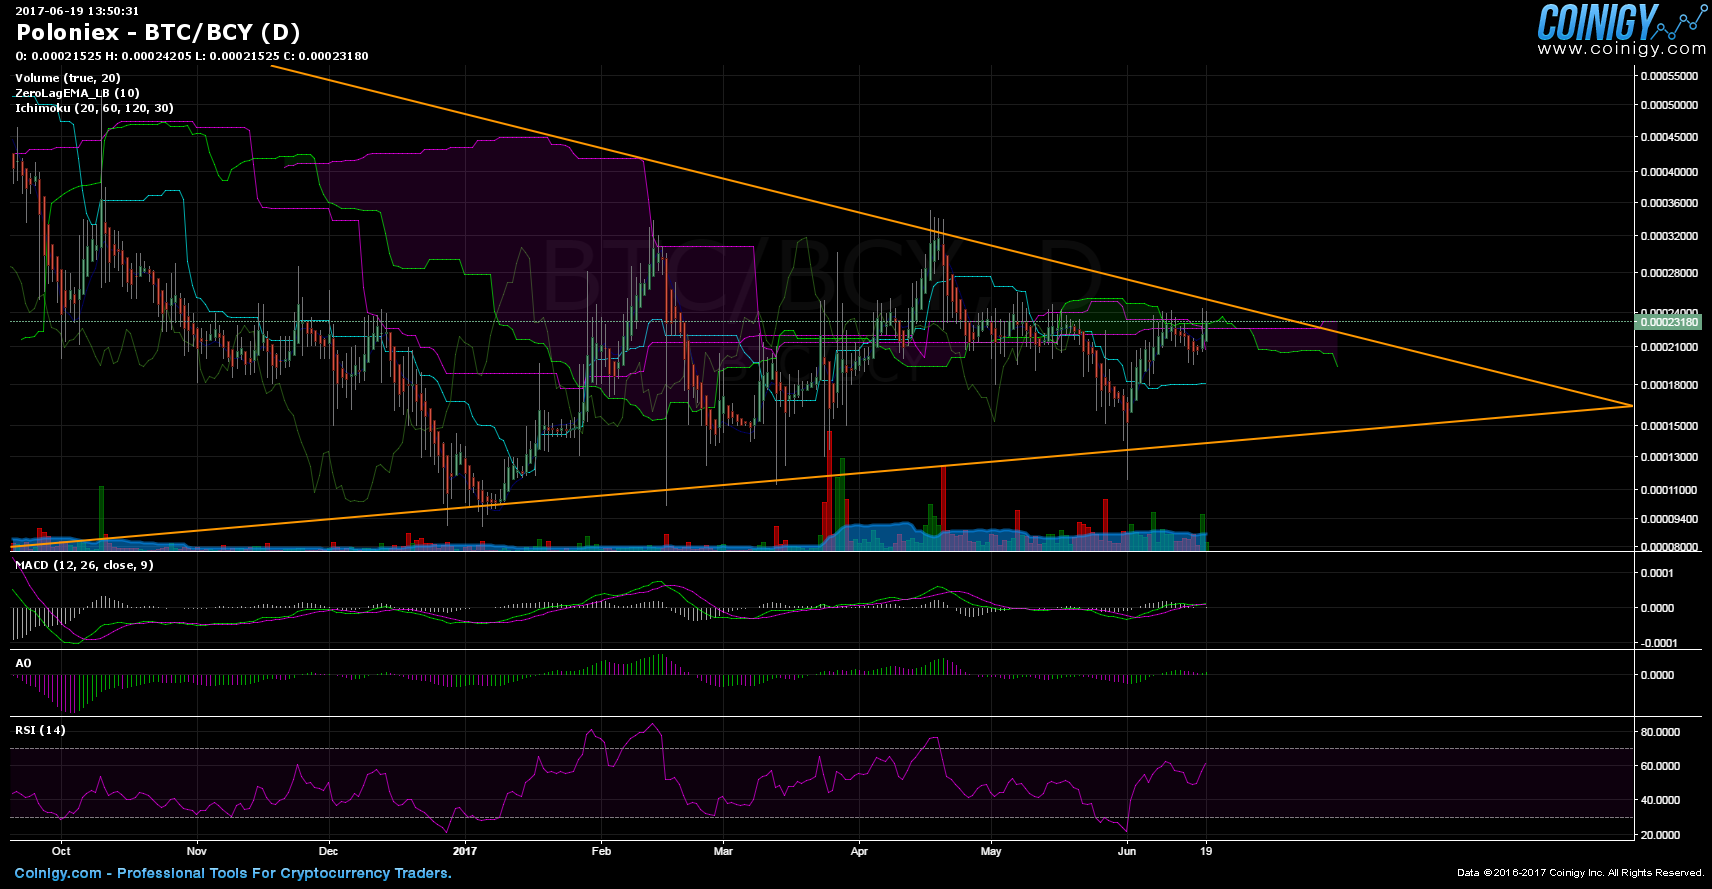Click AO axis value 0.0000
The height and width of the screenshot is (889, 1712).
[1657, 675]
